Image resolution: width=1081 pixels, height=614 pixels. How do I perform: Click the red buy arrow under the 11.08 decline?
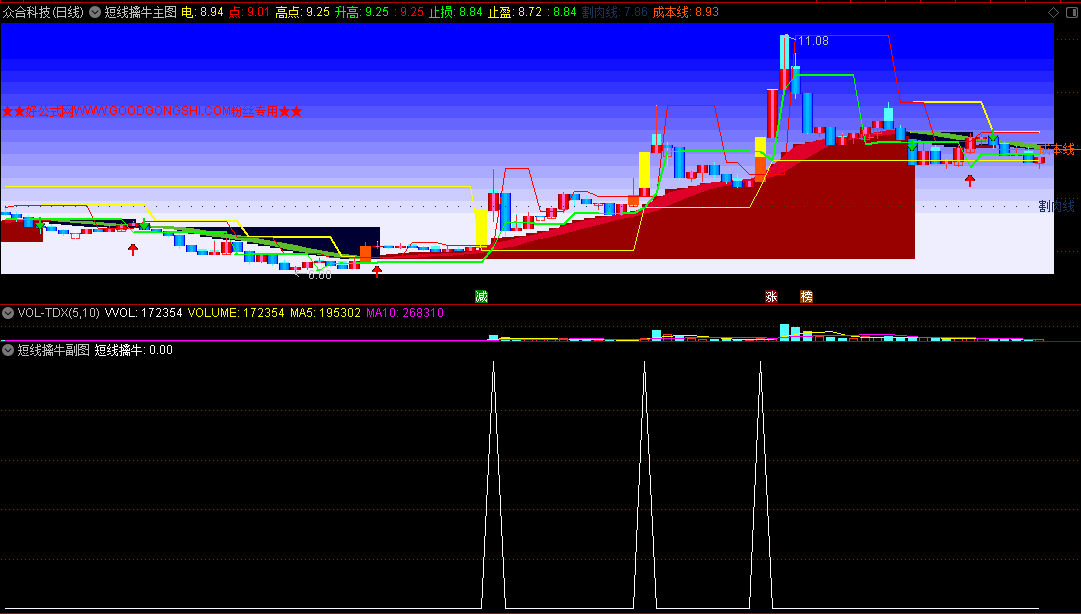(970, 181)
